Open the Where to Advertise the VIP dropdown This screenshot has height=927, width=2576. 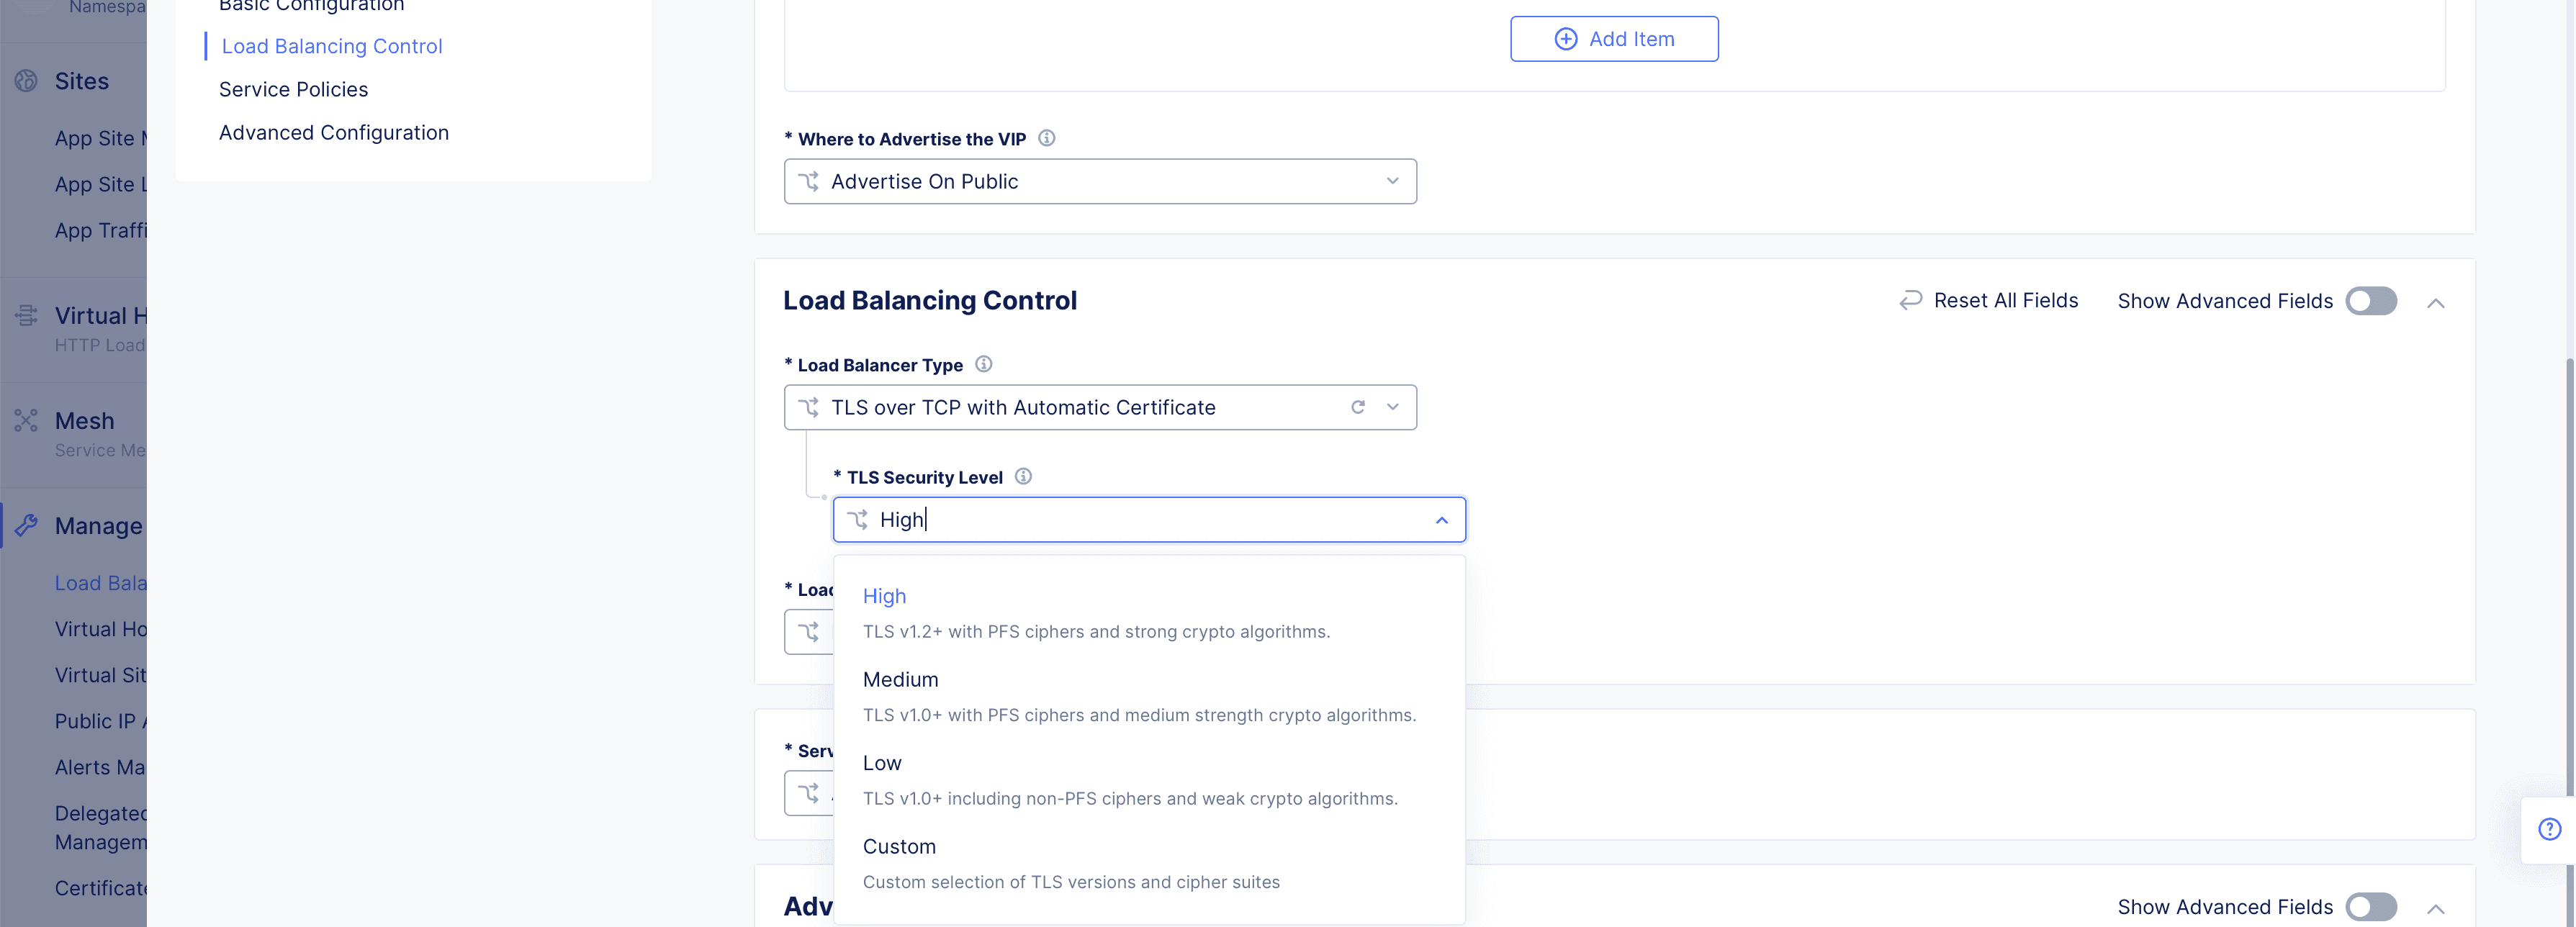1099,181
